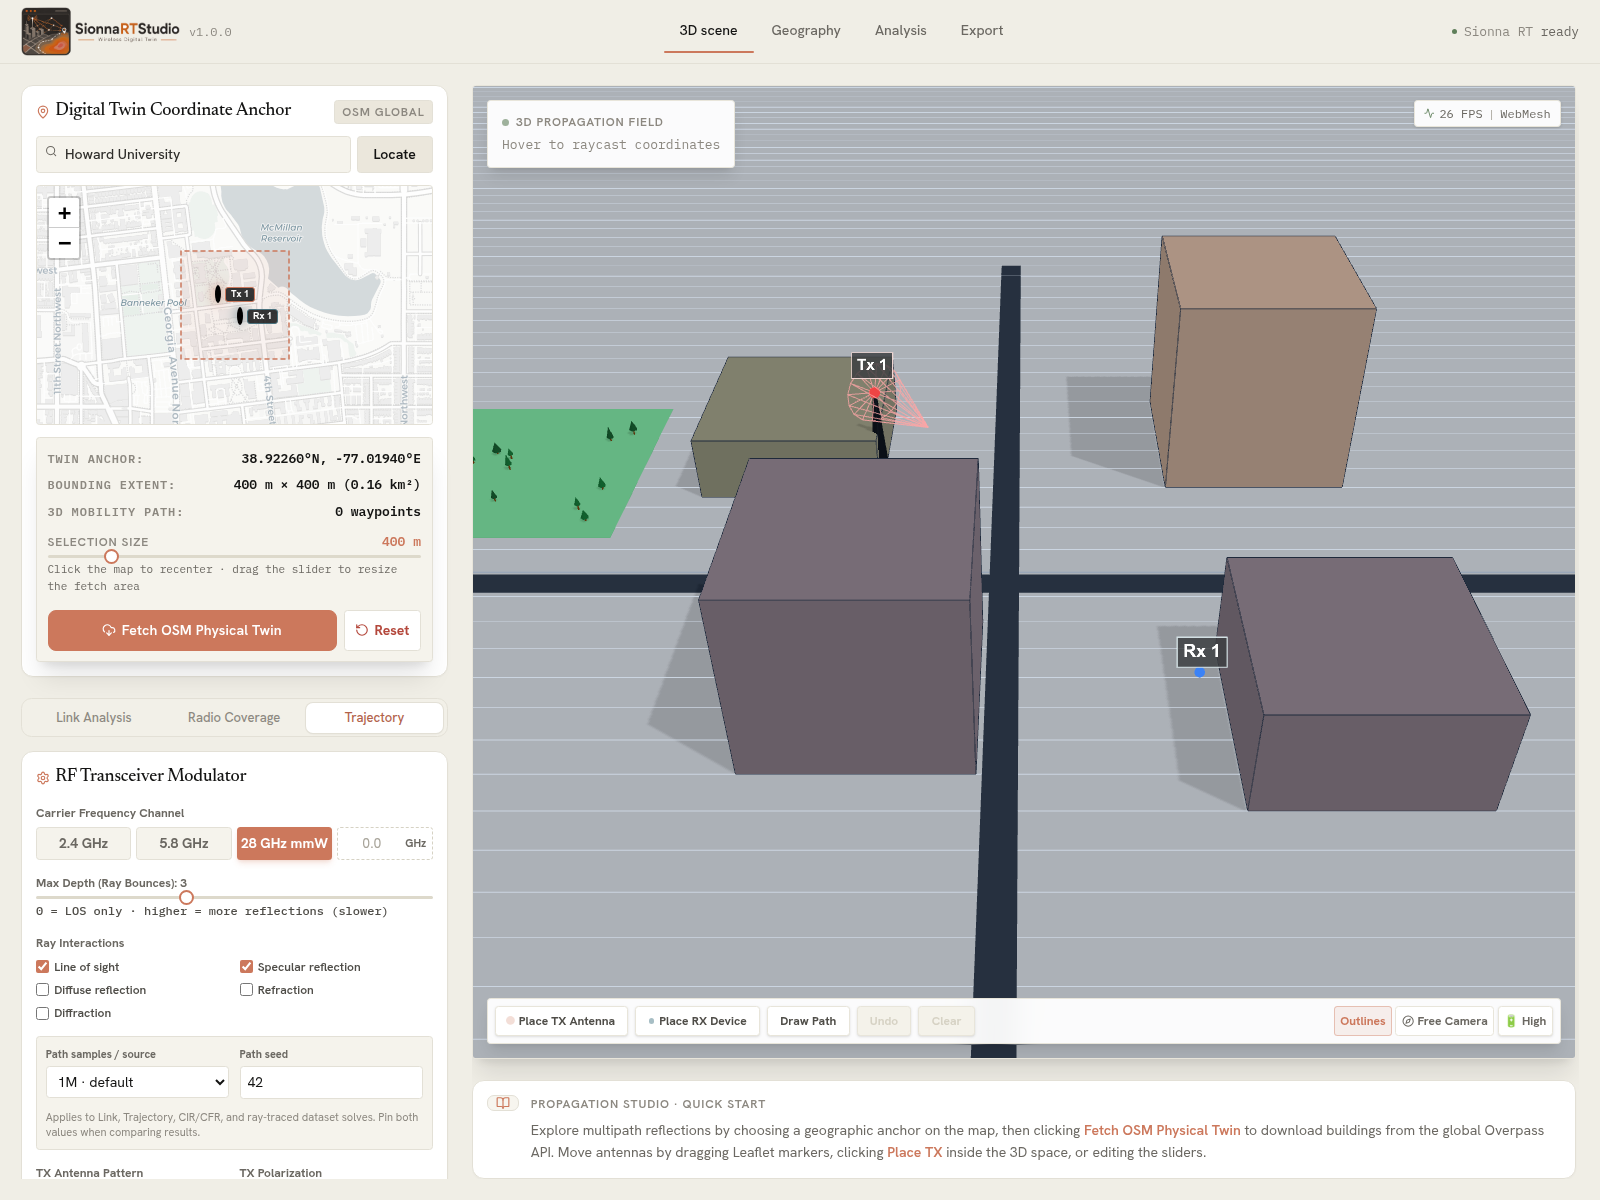
Task: Click the Tx 1 marker on the map
Action: 218,294
